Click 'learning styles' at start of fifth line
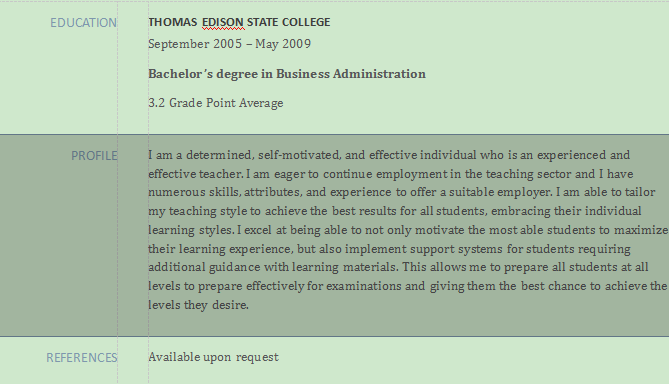The image size is (669, 384). coord(190,230)
